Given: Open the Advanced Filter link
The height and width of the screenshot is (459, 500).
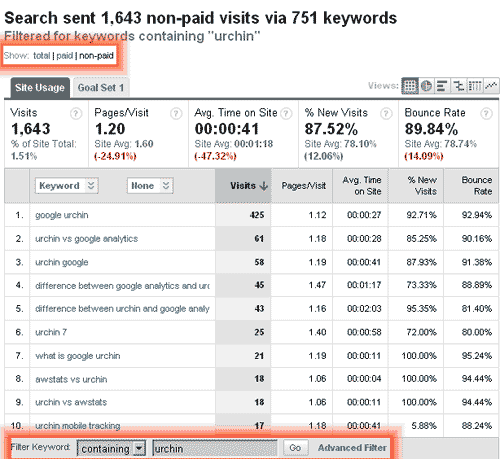Looking at the screenshot, I should point(352,448).
